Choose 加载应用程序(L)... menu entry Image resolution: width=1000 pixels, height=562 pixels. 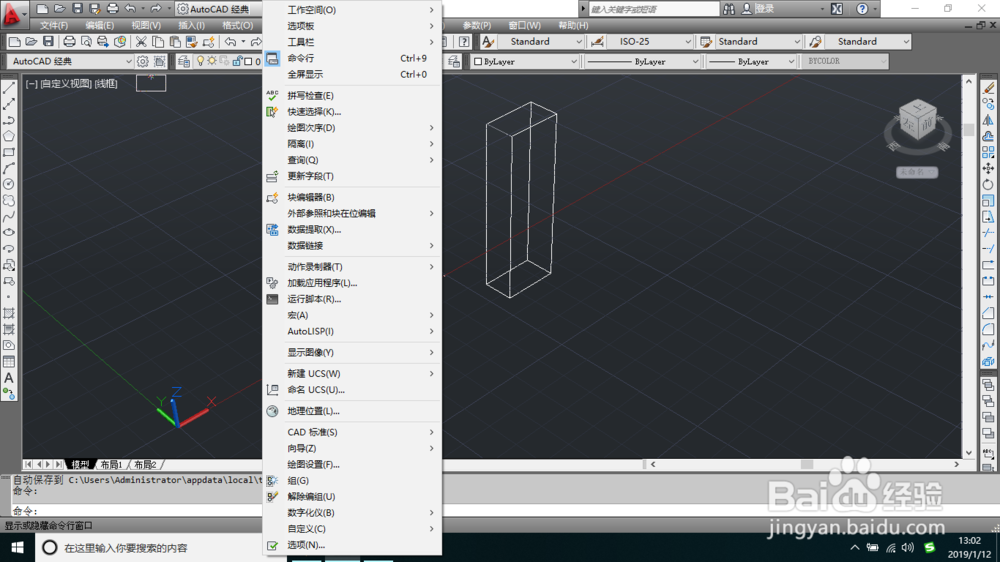point(352,283)
